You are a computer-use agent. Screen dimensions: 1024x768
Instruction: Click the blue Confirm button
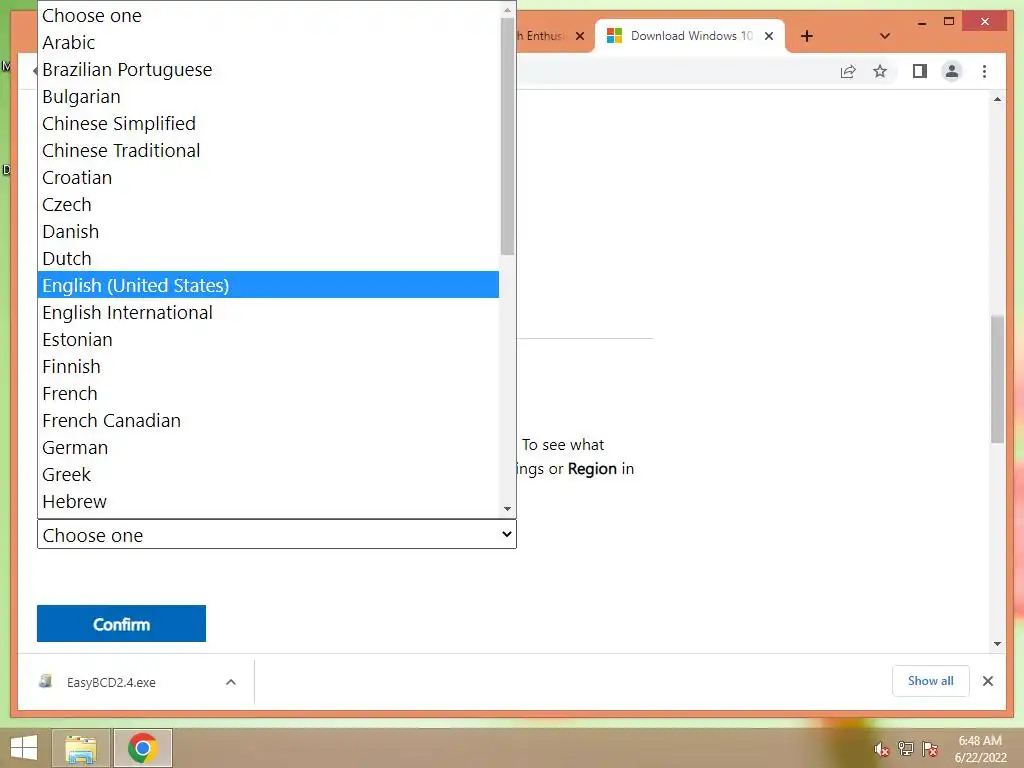pyautogui.click(x=121, y=624)
